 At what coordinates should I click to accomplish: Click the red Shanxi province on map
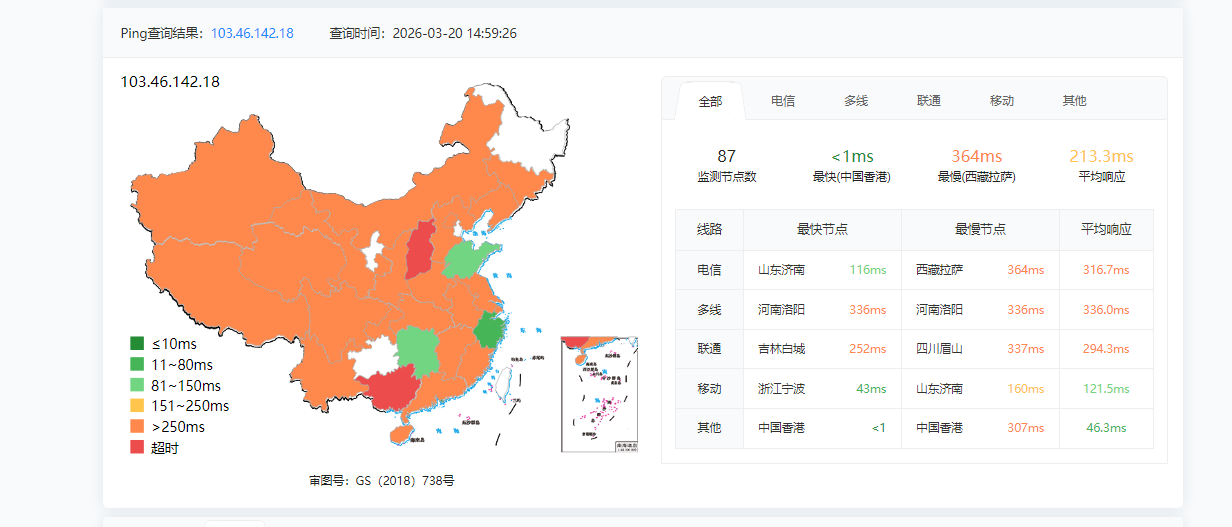(x=420, y=250)
